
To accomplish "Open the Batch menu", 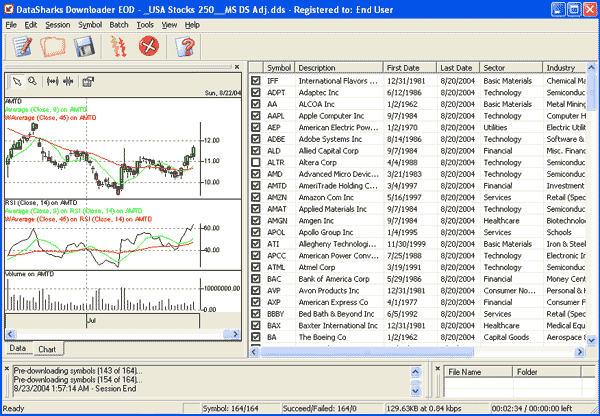I will [x=119, y=25].
